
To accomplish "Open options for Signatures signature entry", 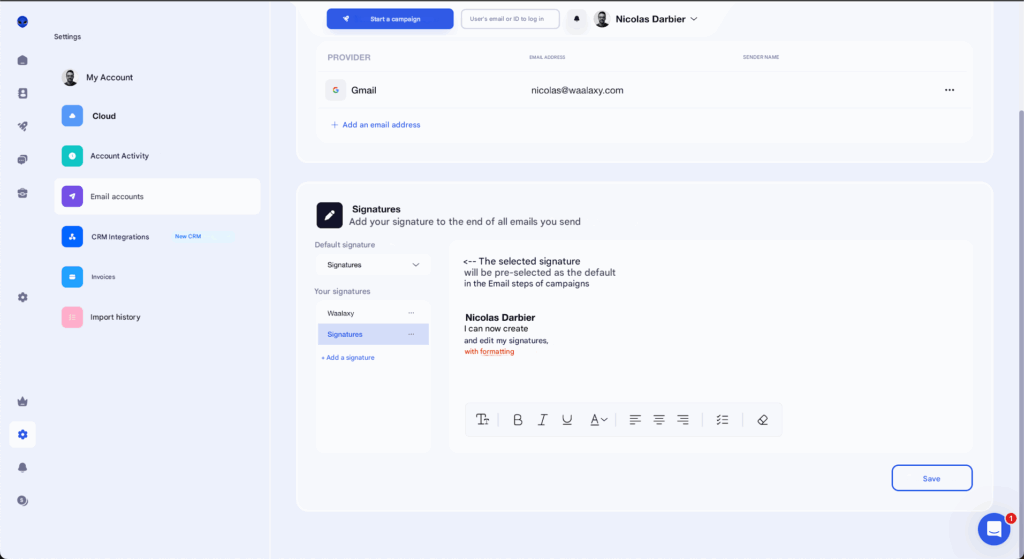I will click(x=411, y=334).
